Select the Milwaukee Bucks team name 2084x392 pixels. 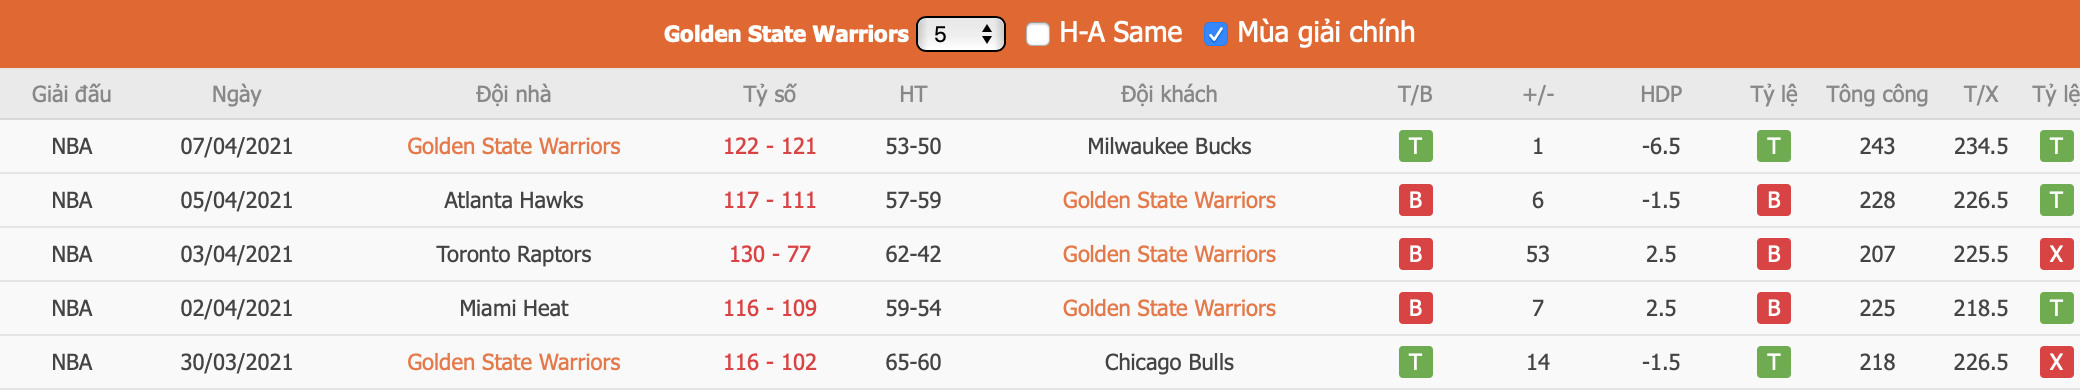(1169, 146)
